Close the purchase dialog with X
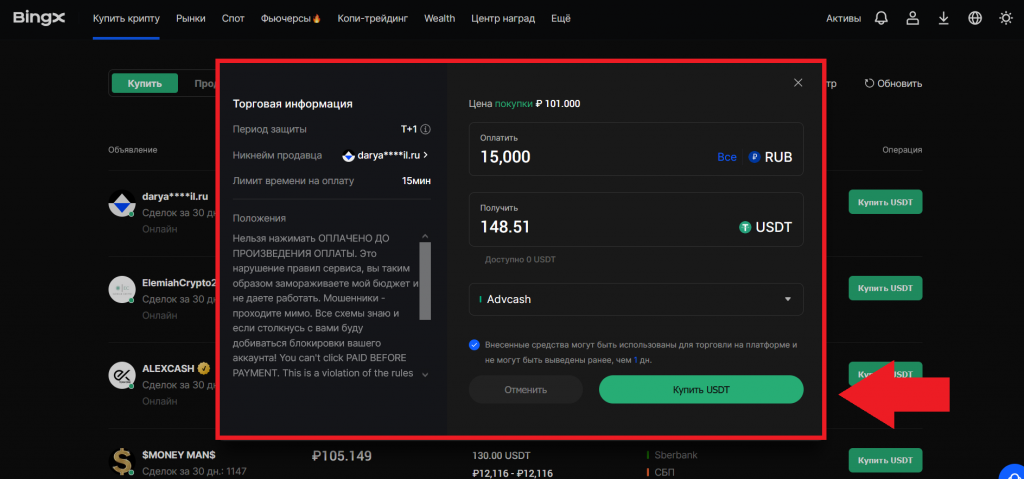 click(x=797, y=83)
